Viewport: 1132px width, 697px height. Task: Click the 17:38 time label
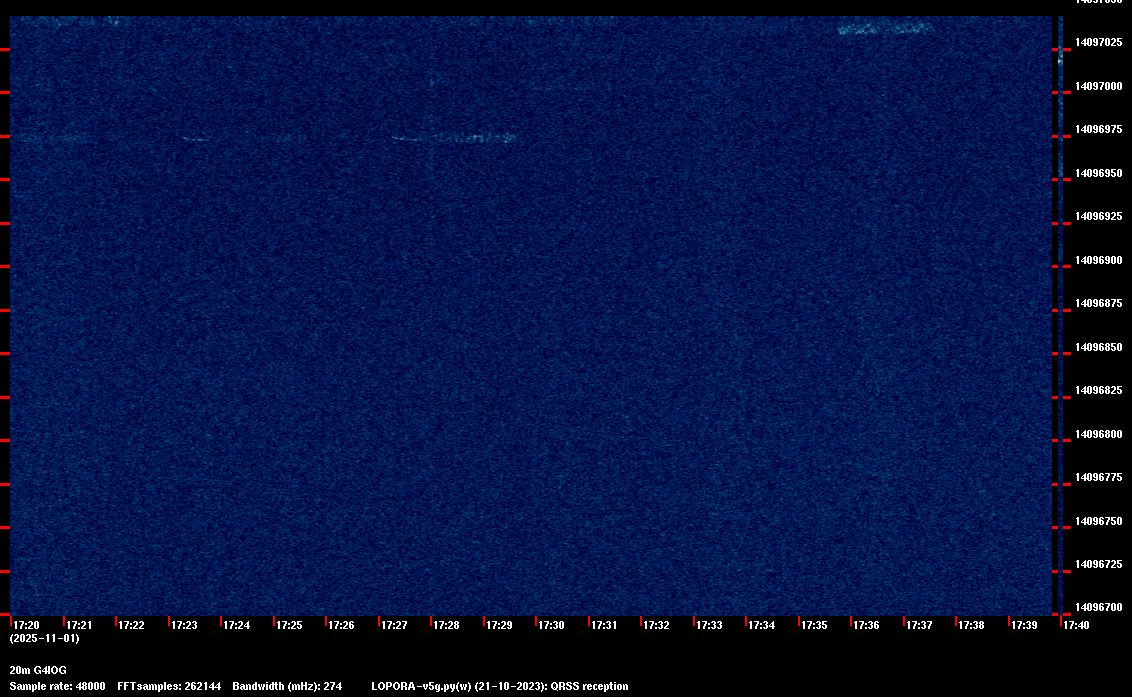(x=972, y=625)
